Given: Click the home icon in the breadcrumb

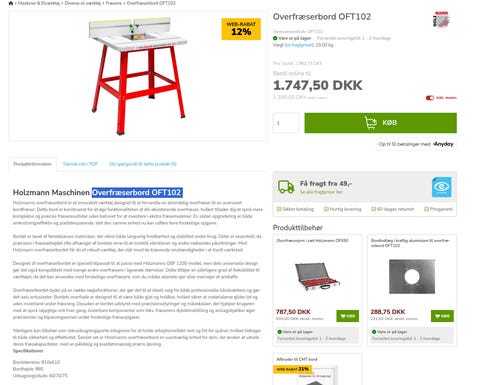Looking at the screenshot, I should click(11, 3).
